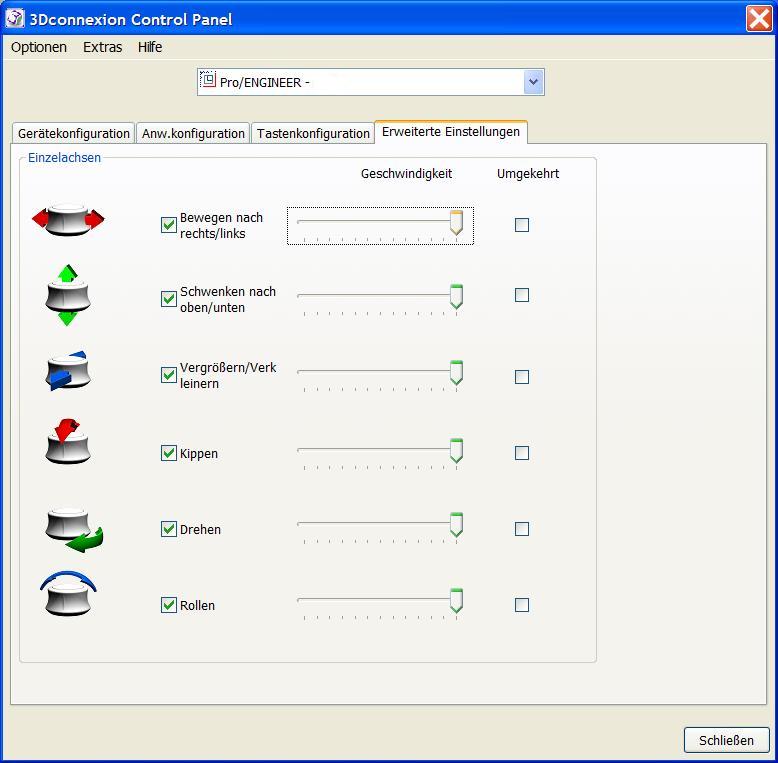
Task: Click the blue arc roll (Rollen) device icon
Action: [68, 593]
